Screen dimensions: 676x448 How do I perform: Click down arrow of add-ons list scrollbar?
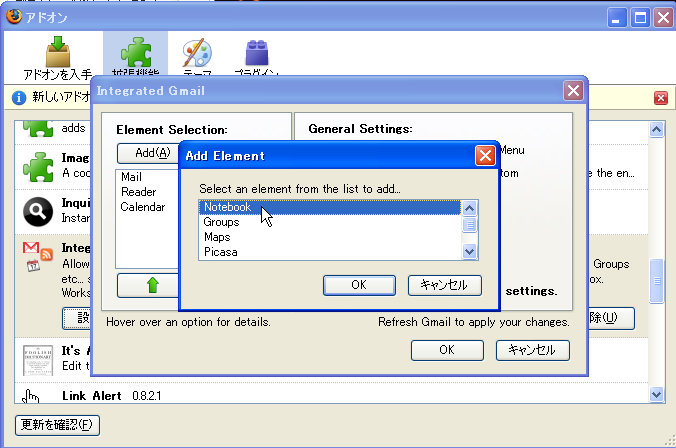click(x=656, y=394)
